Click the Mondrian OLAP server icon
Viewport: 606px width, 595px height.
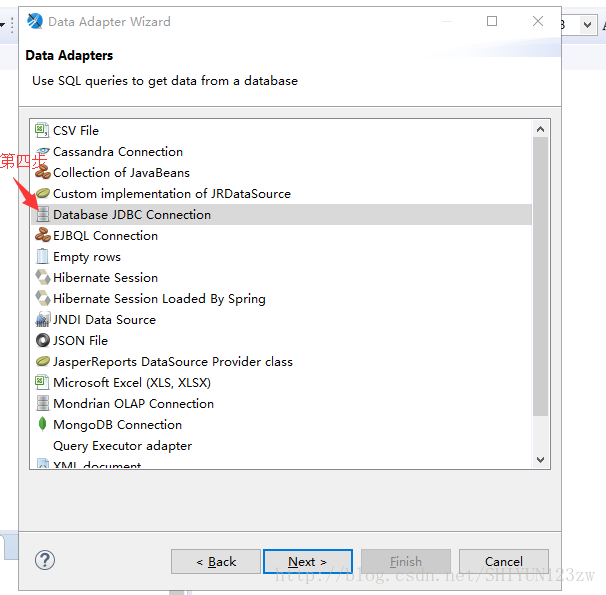tap(43, 403)
